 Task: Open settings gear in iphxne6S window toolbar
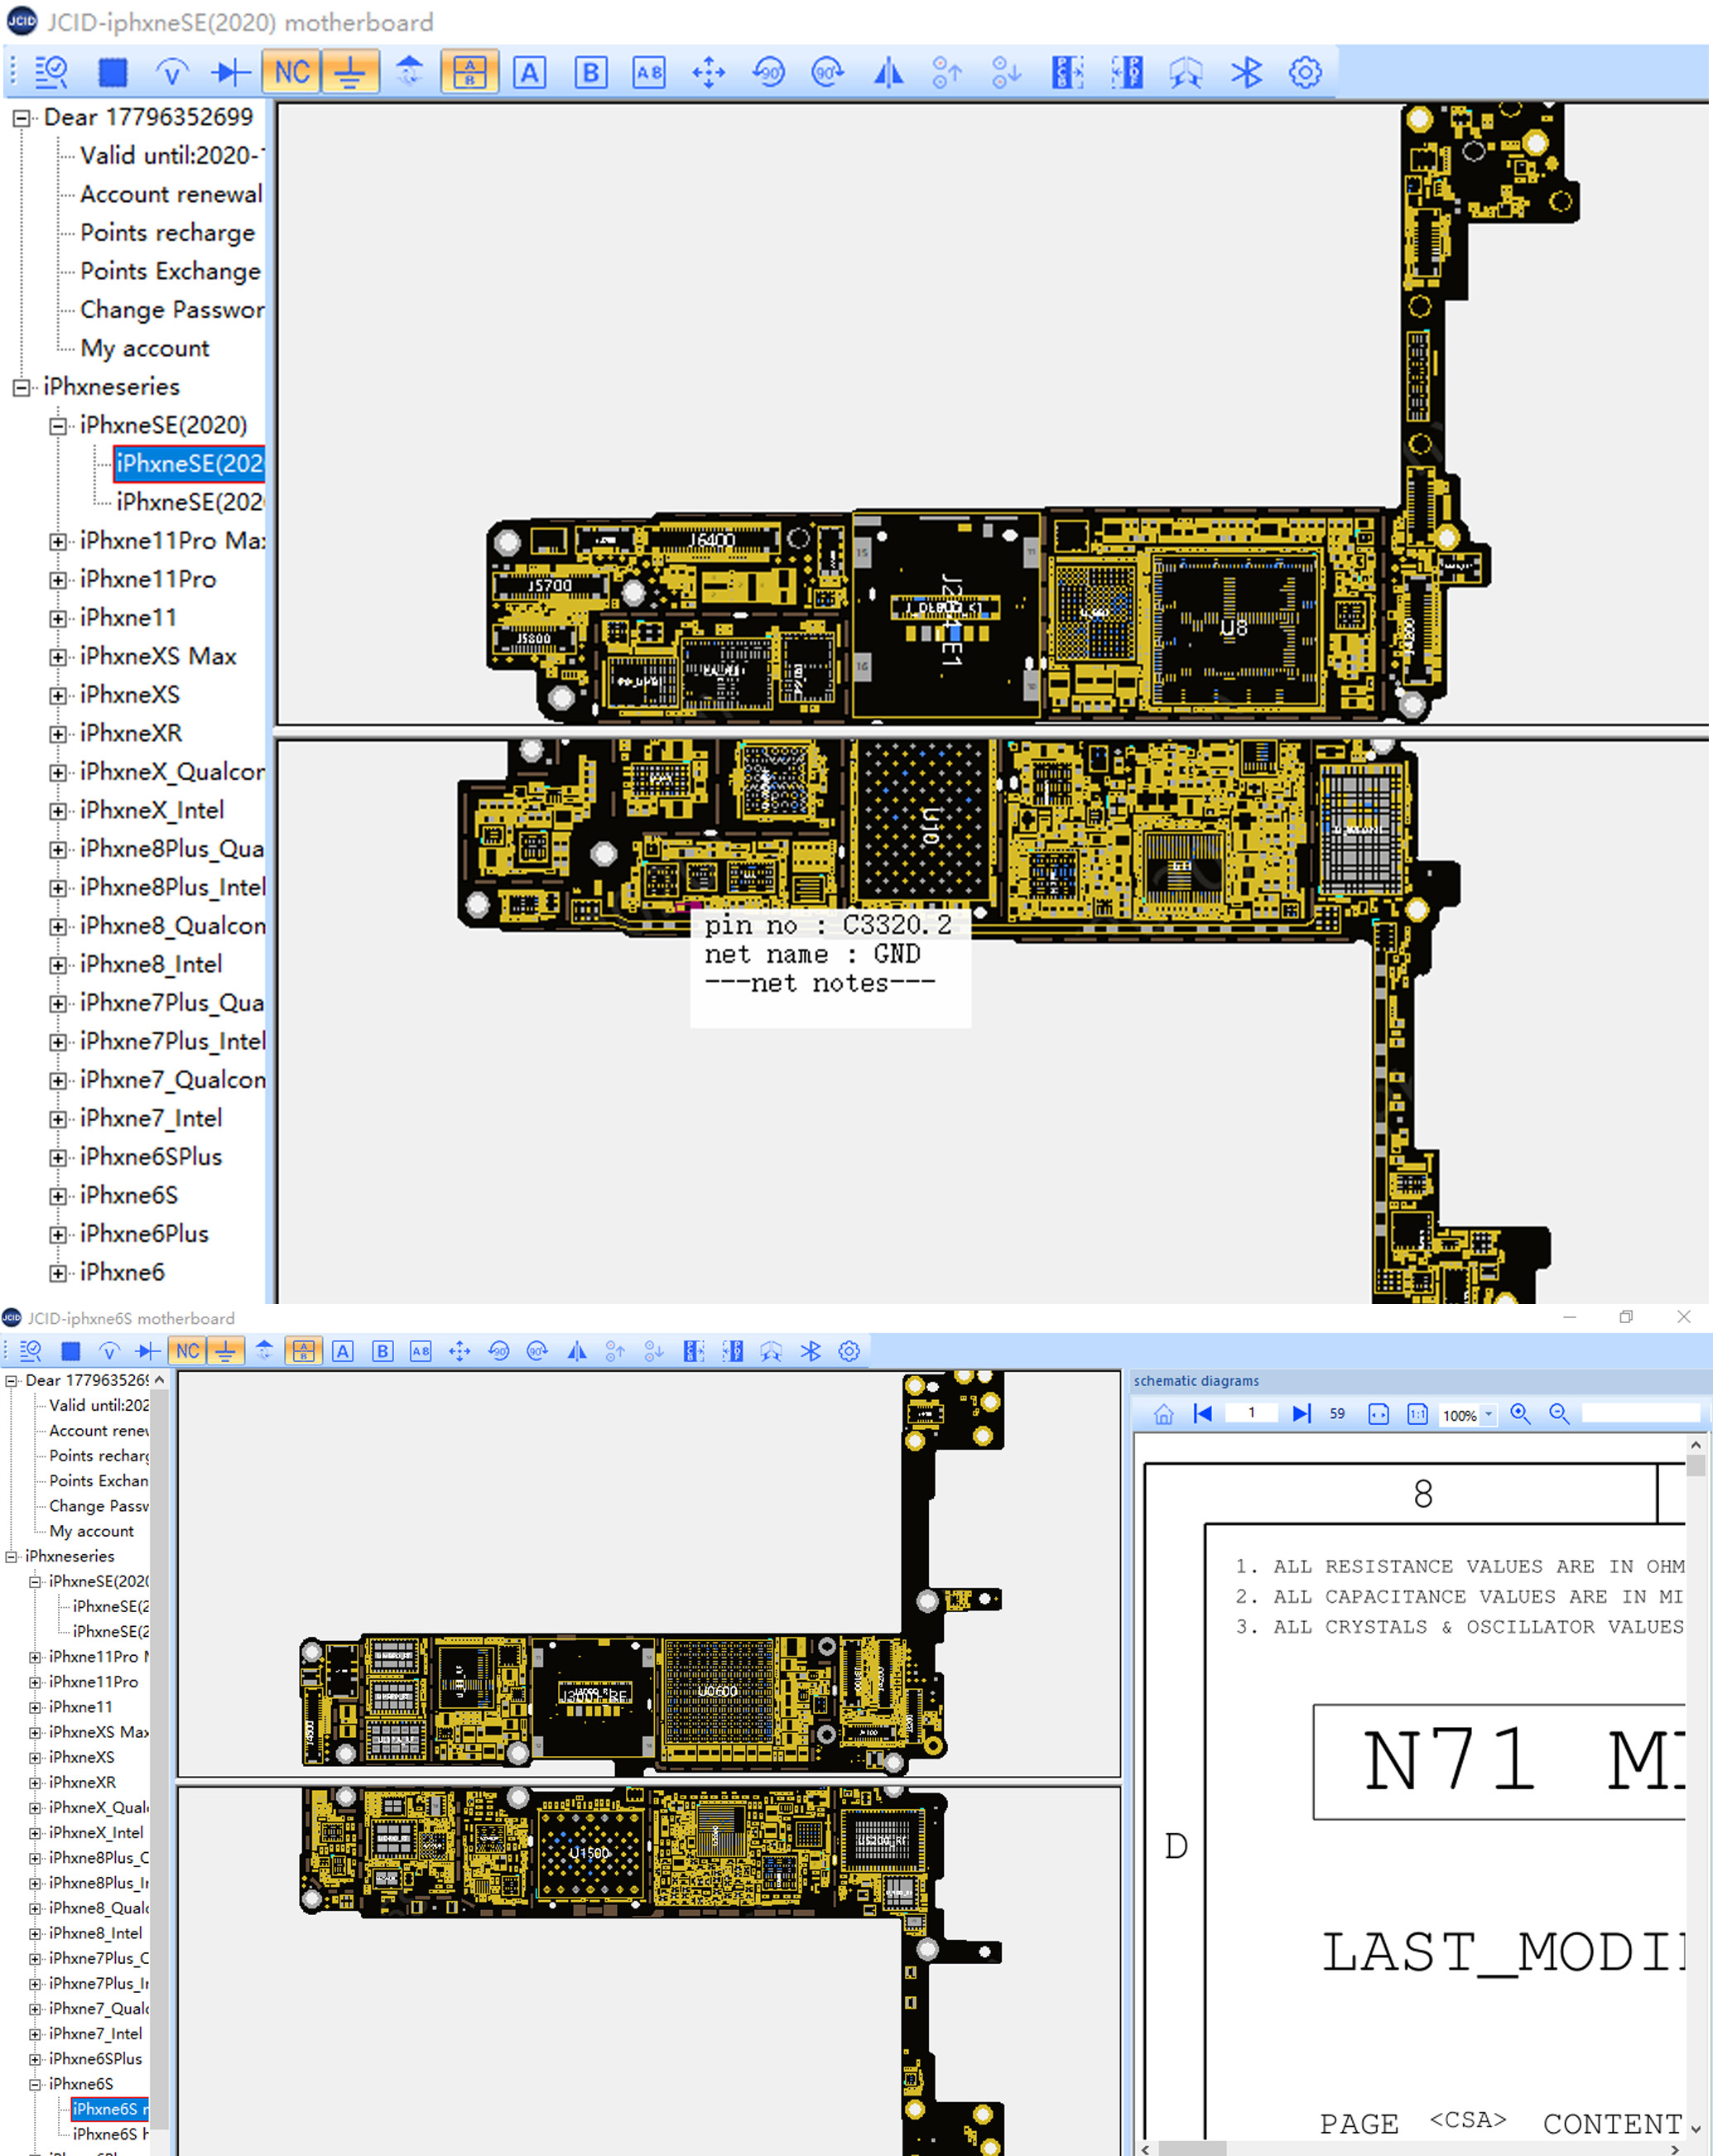(x=849, y=1351)
